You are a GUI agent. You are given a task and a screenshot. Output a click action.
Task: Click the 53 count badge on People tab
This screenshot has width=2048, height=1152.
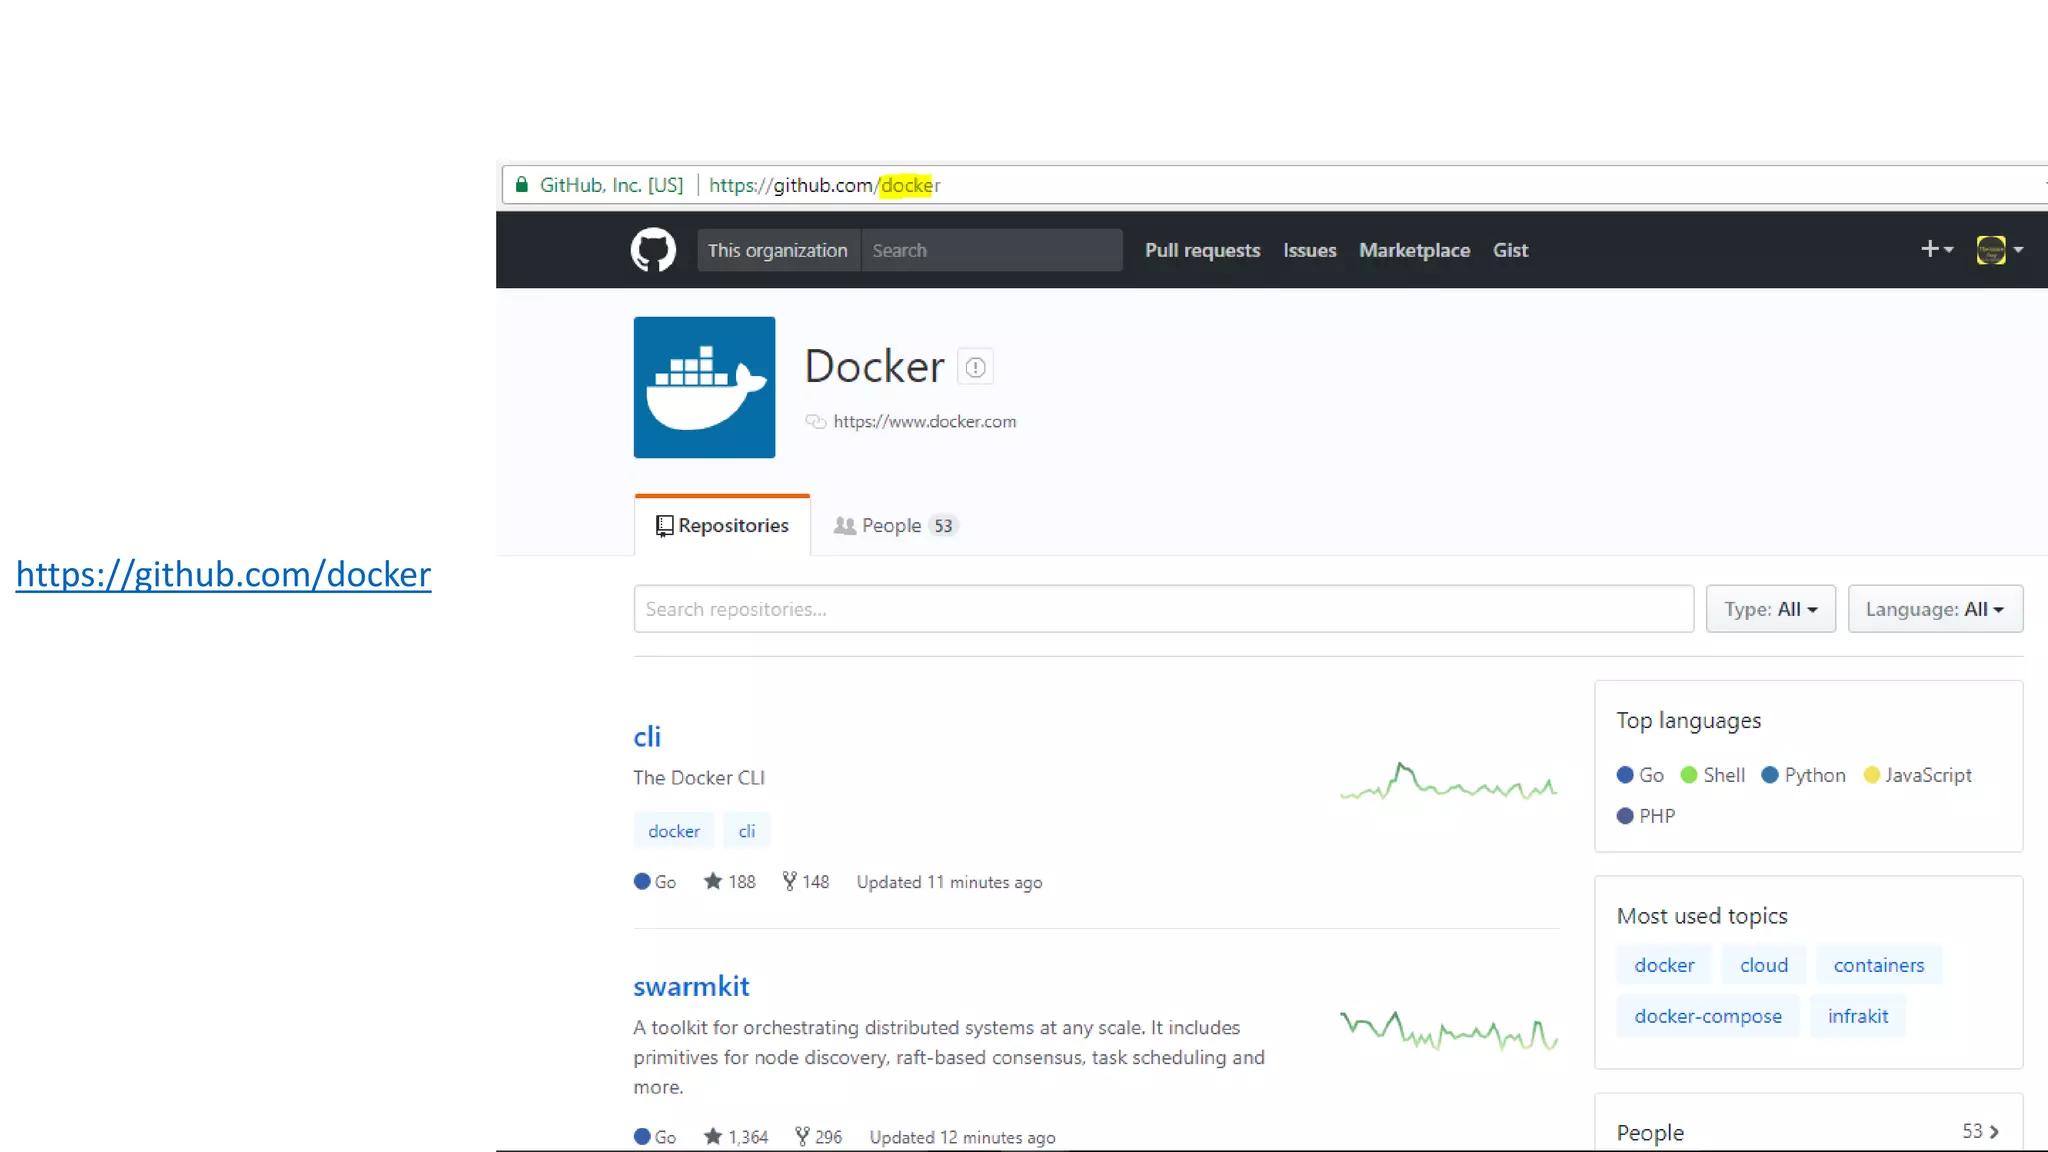pos(943,526)
